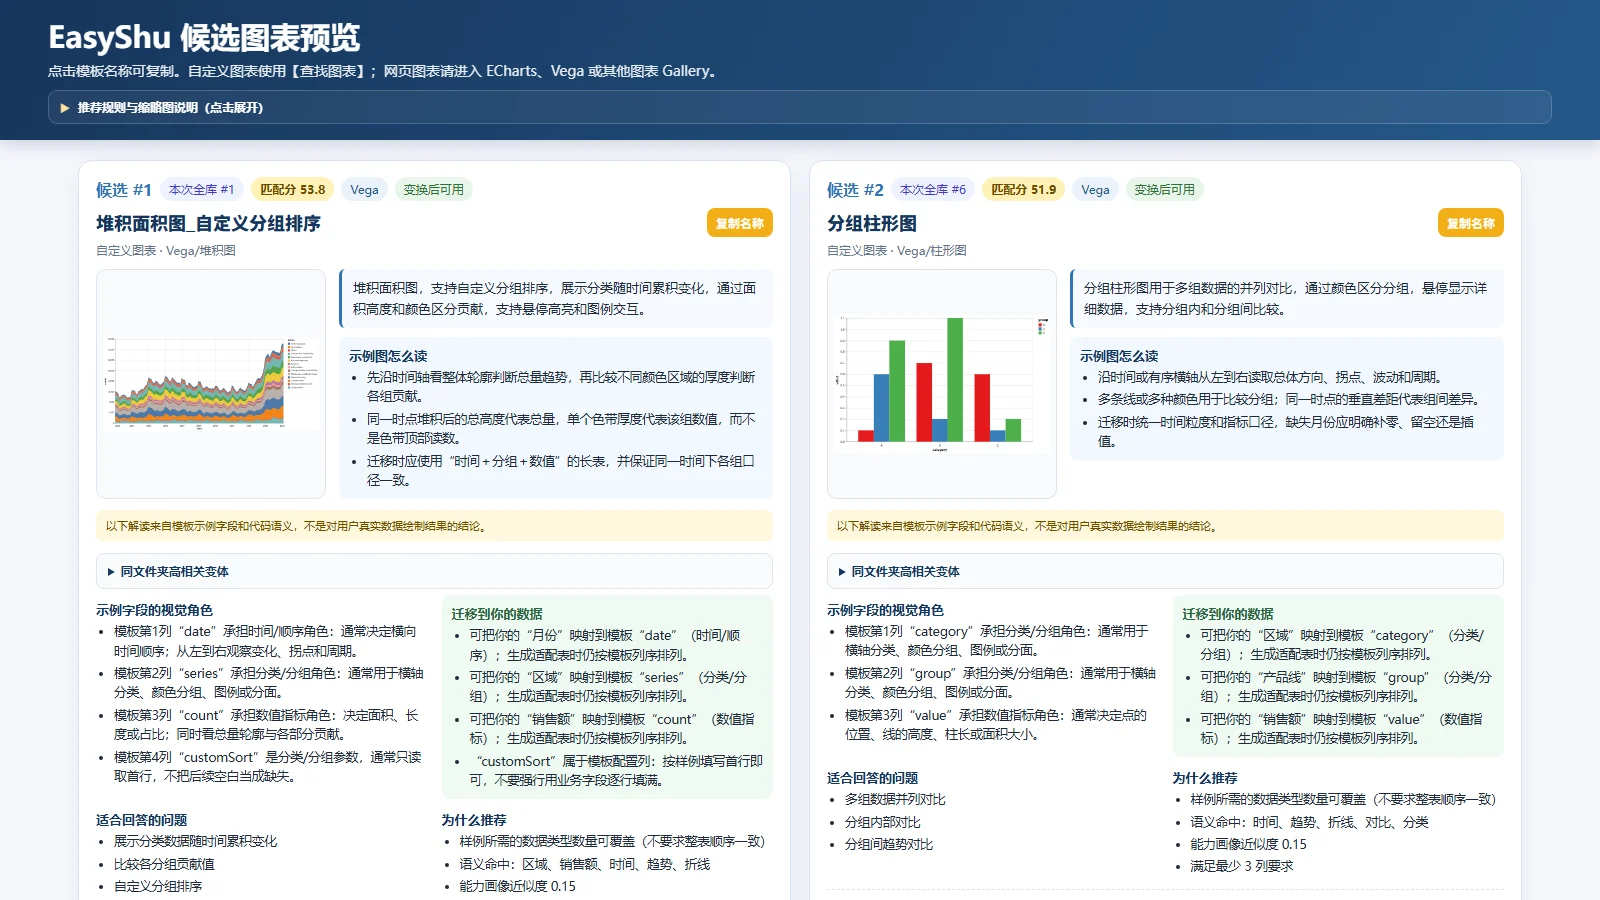This screenshot has width=1600, height=900.
Task: Click the 匹配分 53.8 badge
Action: (x=292, y=189)
